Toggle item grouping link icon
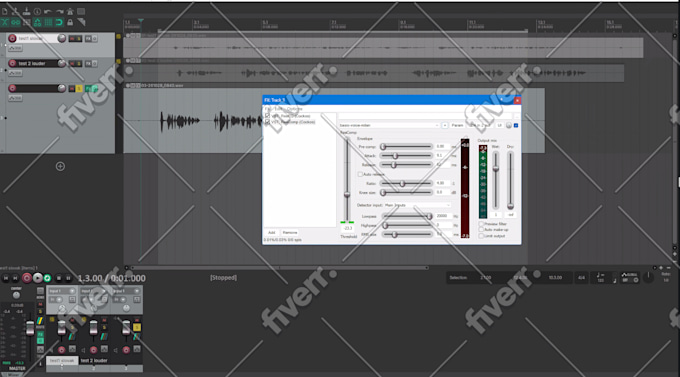680x377 pixels. tap(16, 22)
